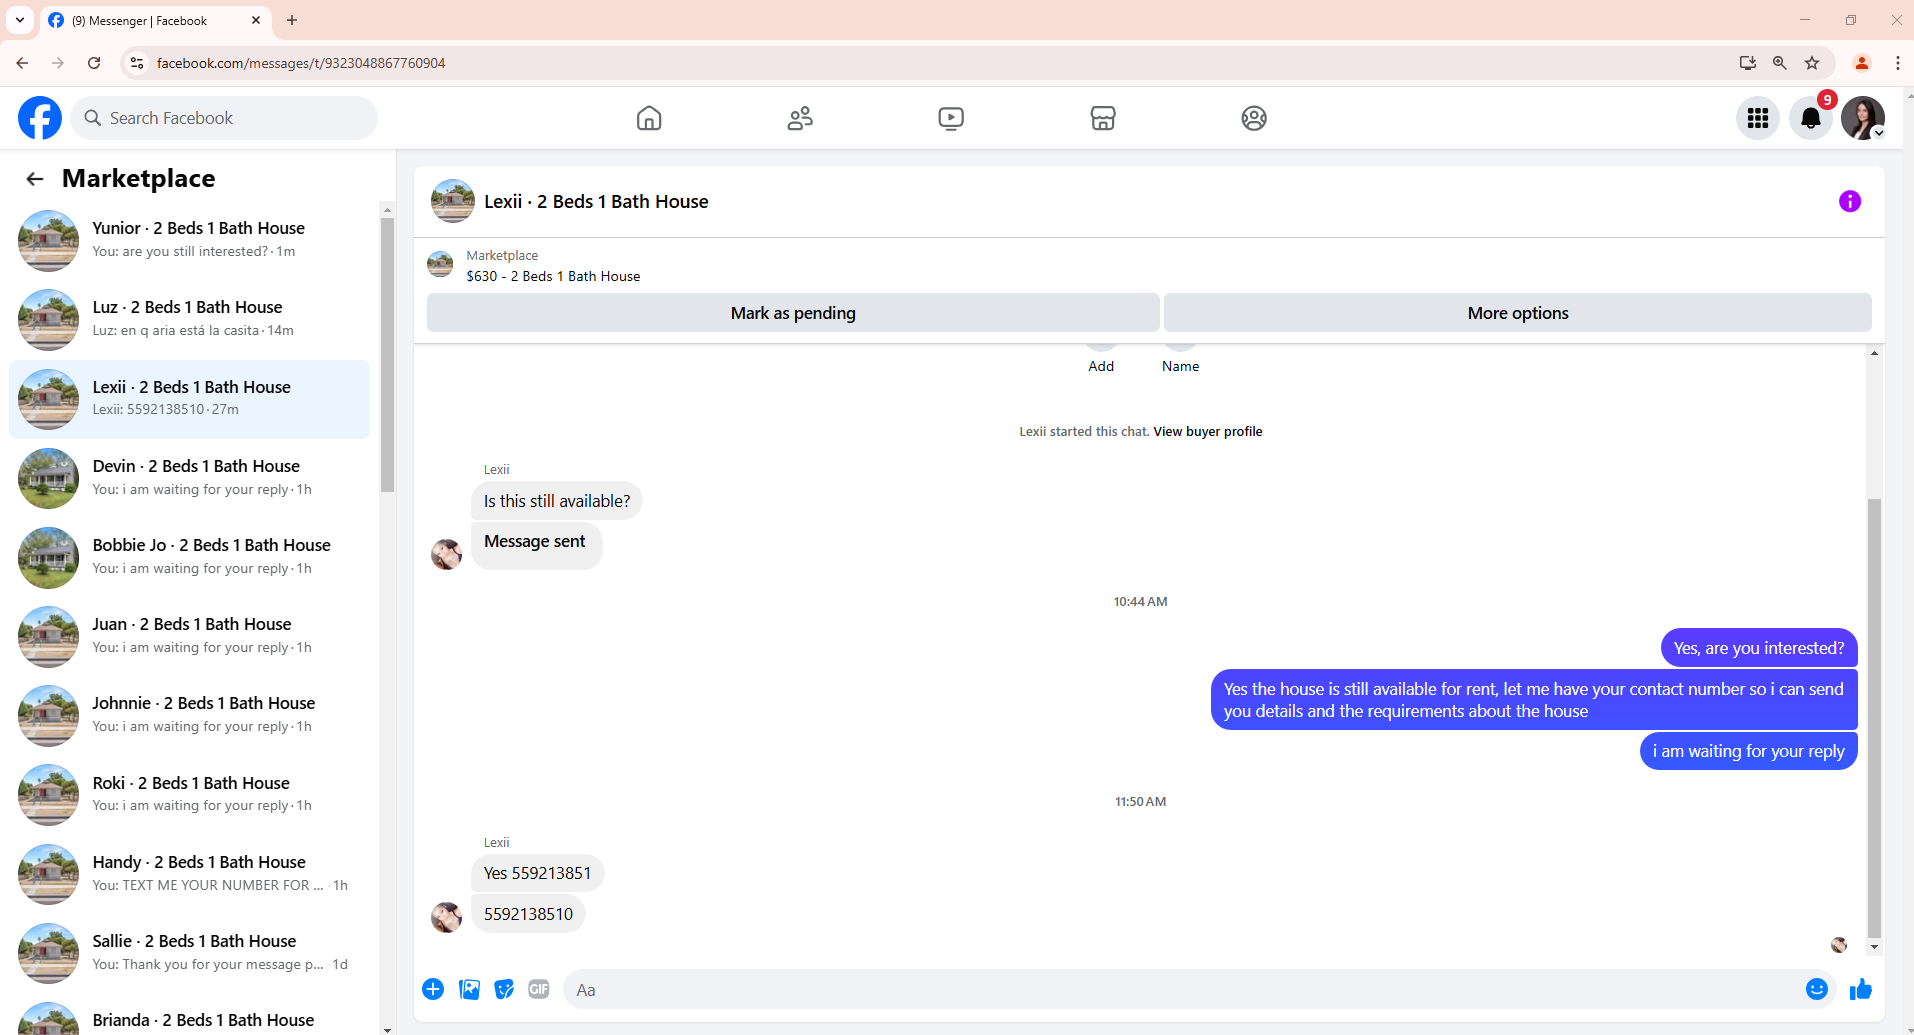1914x1035 pixels.
Task: Open a new browser tab
Action: (x=292, y=20)
